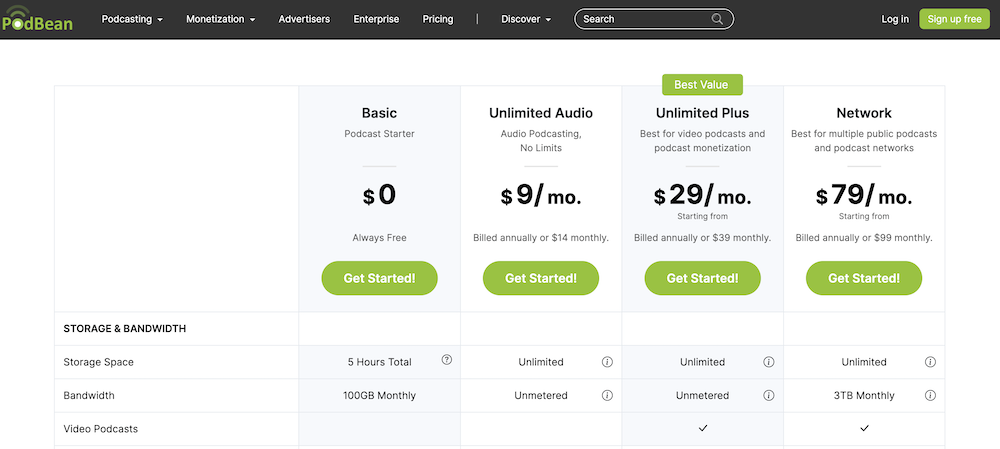
Task: Expand the Discover menu
Action: (526, 19)
